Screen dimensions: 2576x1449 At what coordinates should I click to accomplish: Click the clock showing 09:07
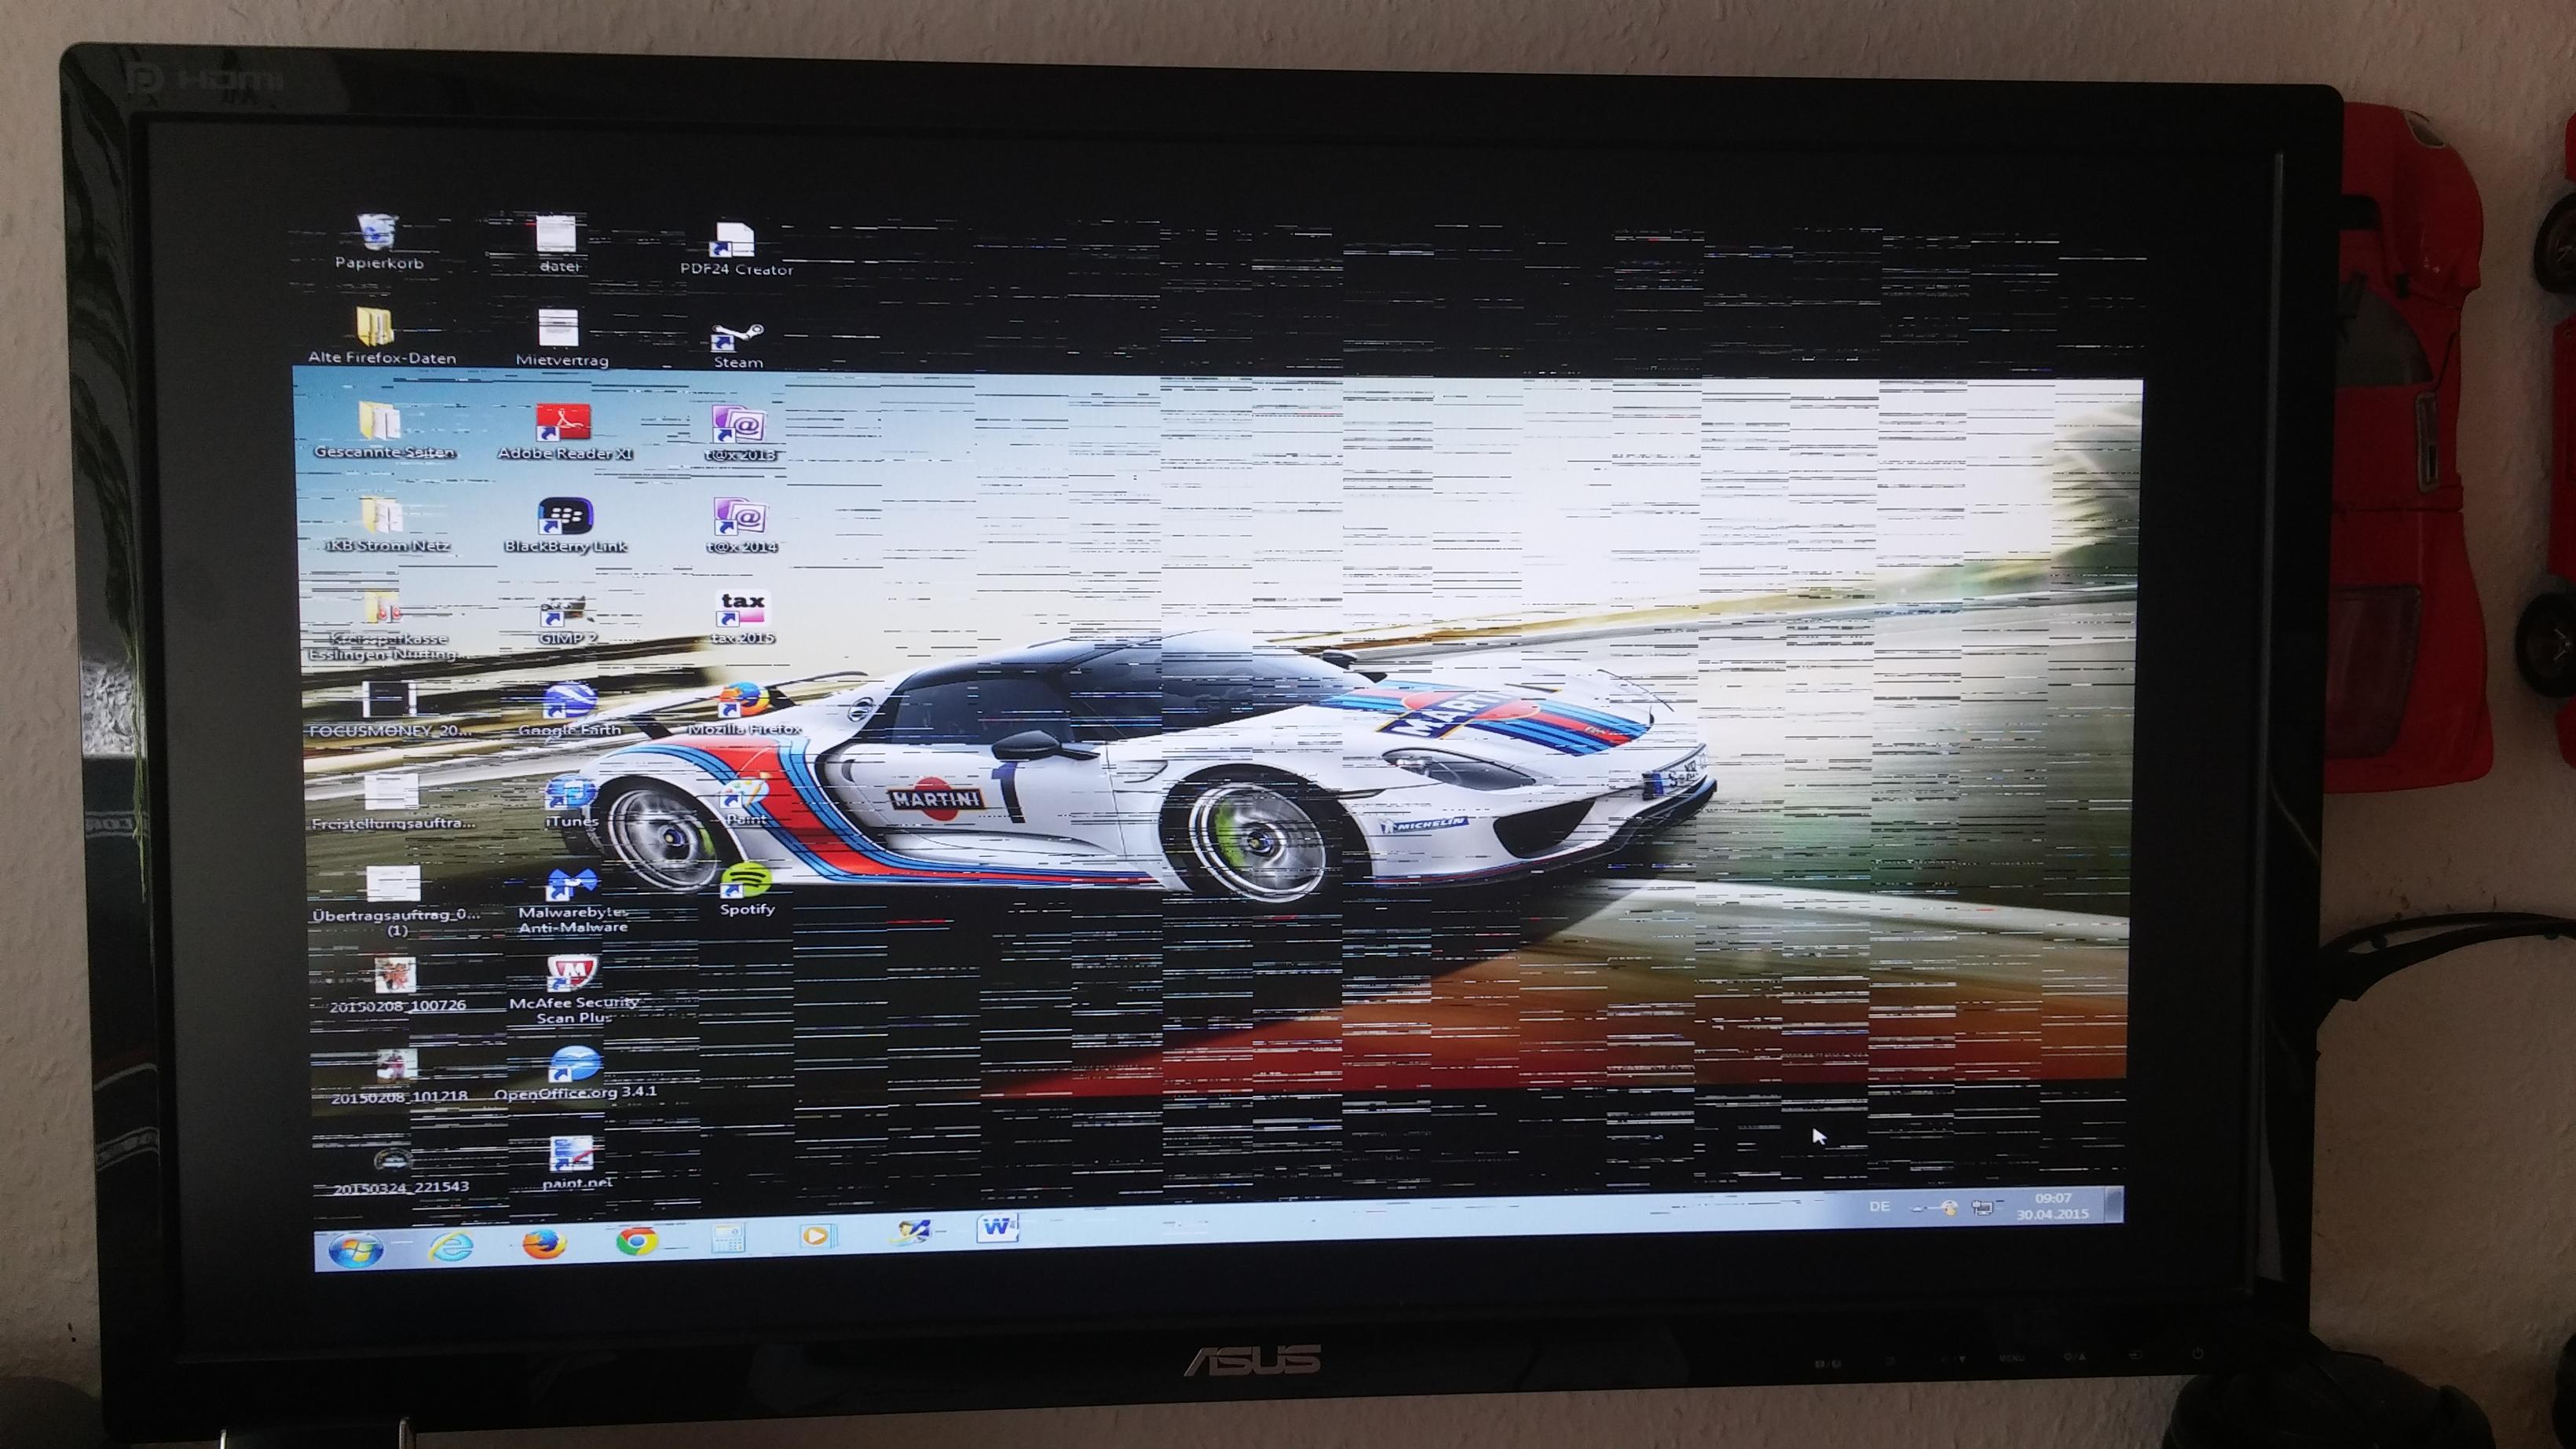click(2052, 1206)
